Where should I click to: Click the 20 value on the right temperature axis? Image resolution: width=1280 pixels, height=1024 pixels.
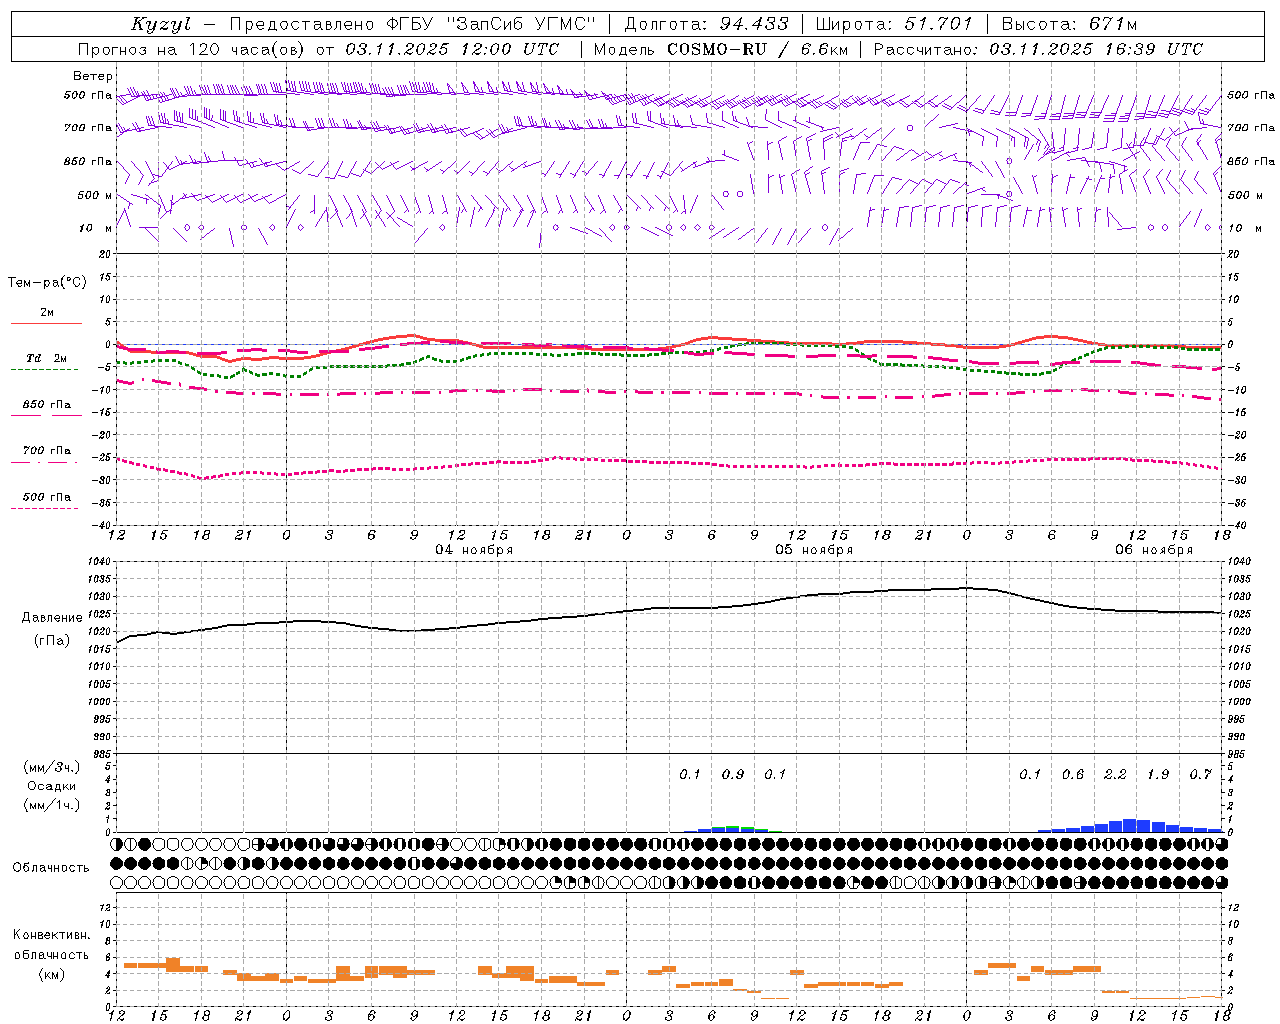pos(1233,254)
